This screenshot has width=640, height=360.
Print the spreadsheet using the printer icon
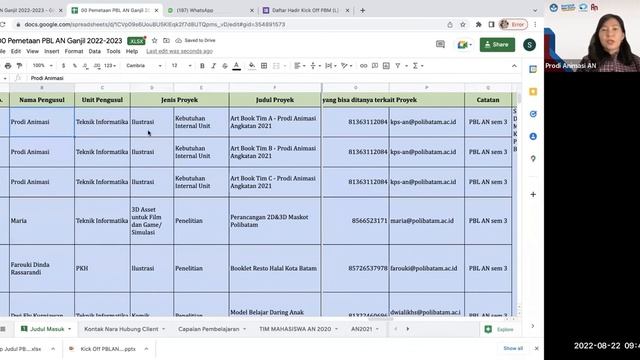(x=8, y=66)
